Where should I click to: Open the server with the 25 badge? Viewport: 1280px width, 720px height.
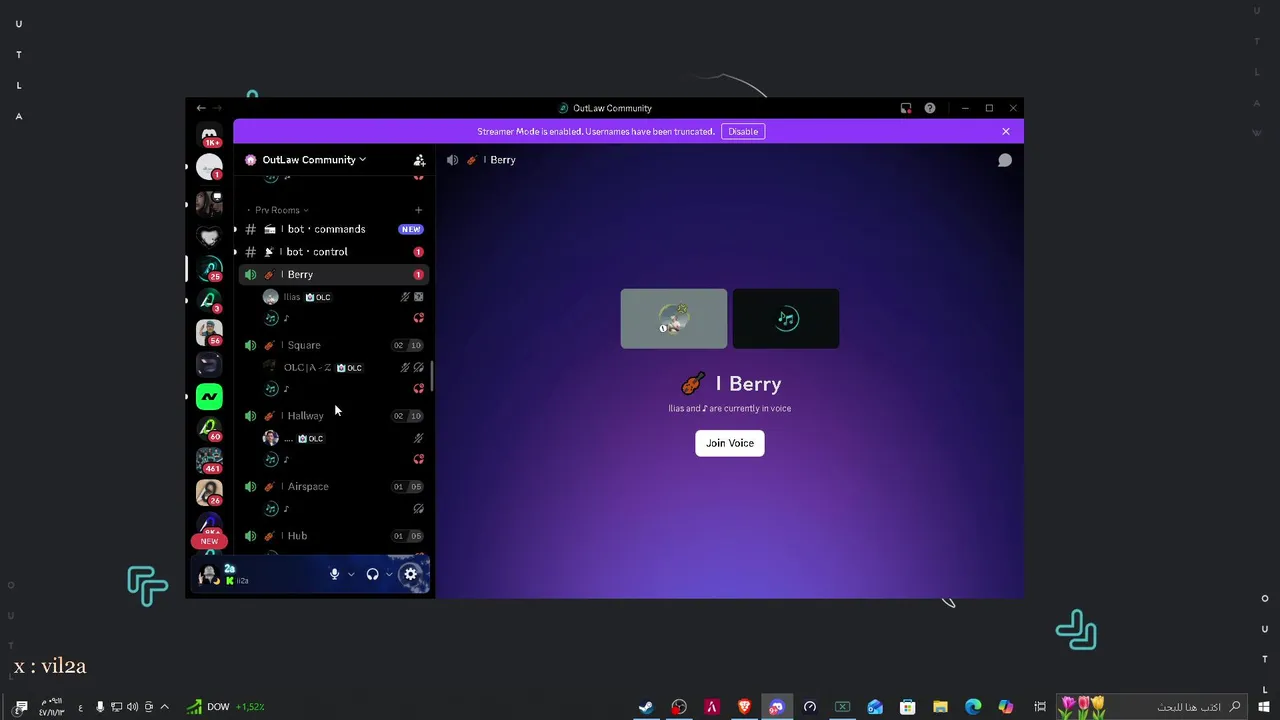pyautogui.click(x=209, y=268)
